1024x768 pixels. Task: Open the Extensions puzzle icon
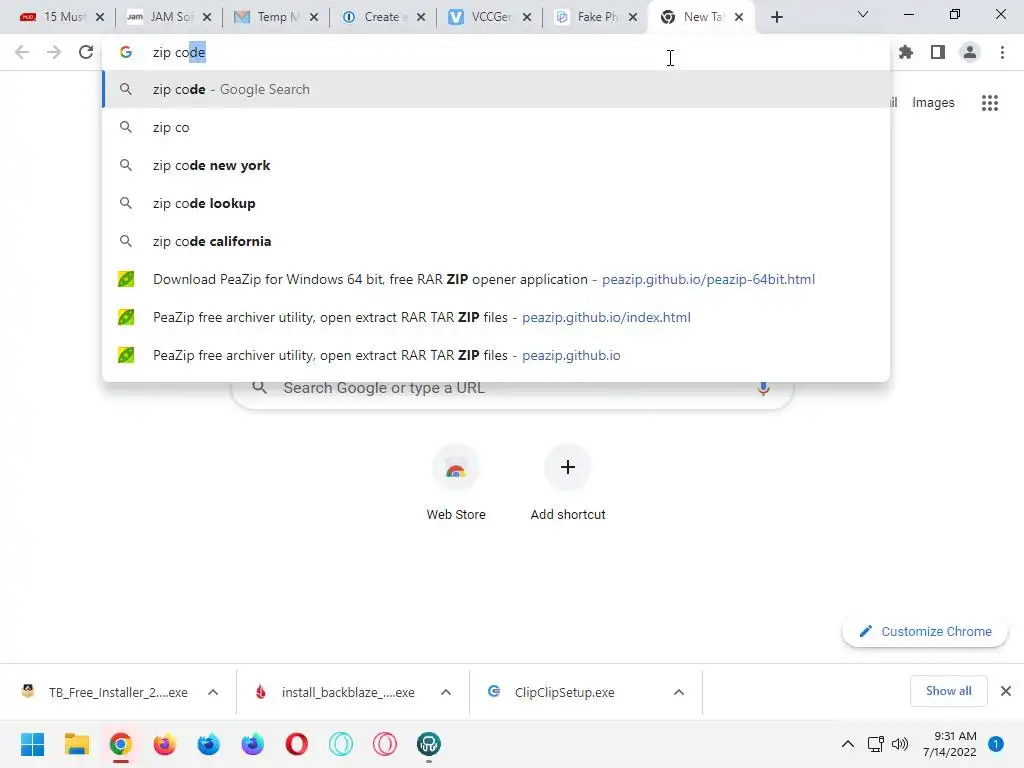905,52
